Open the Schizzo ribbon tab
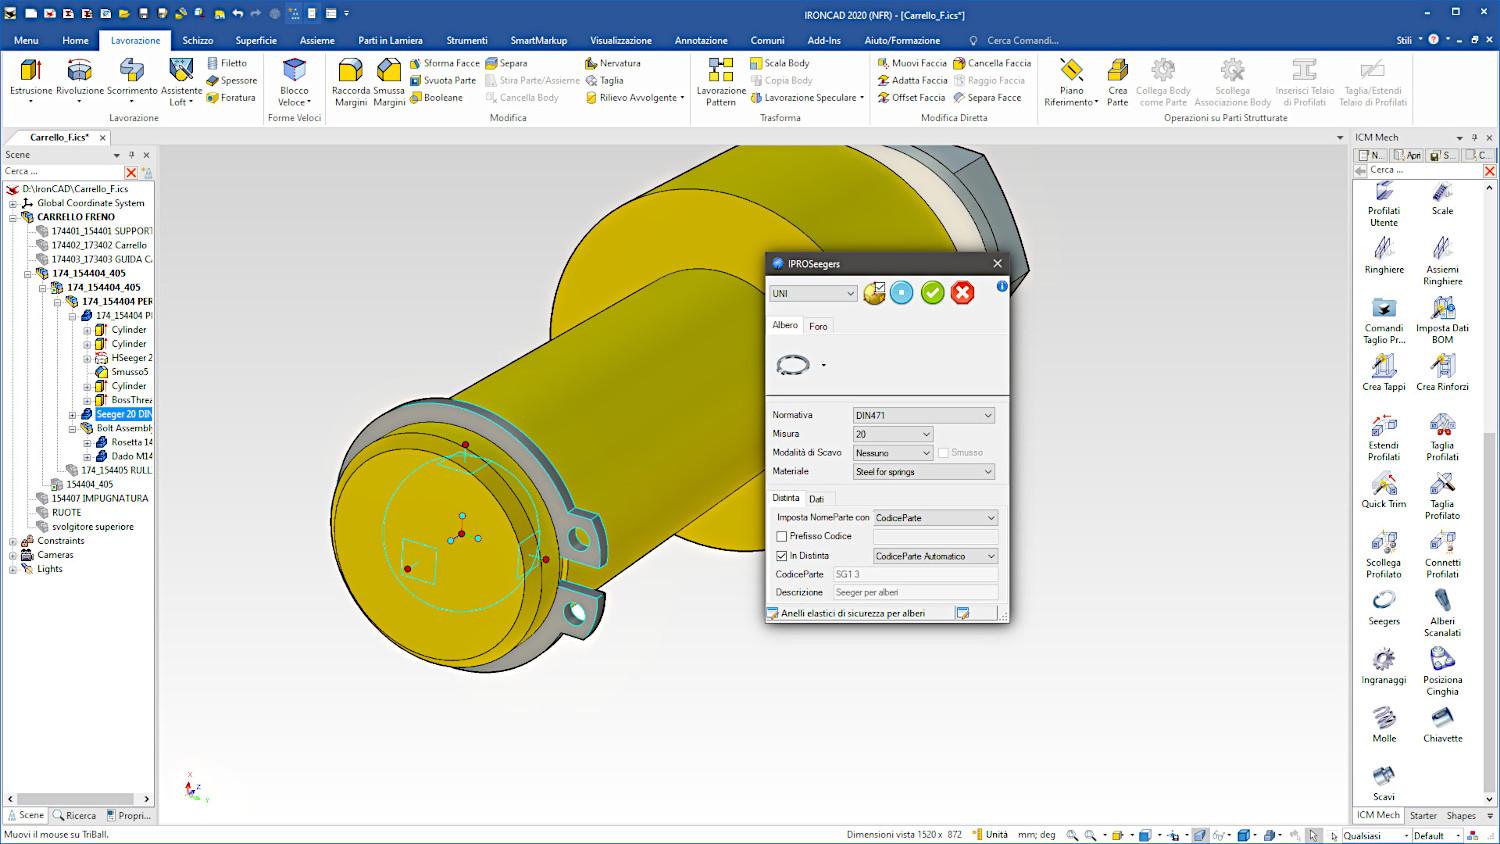 (197, 40)
